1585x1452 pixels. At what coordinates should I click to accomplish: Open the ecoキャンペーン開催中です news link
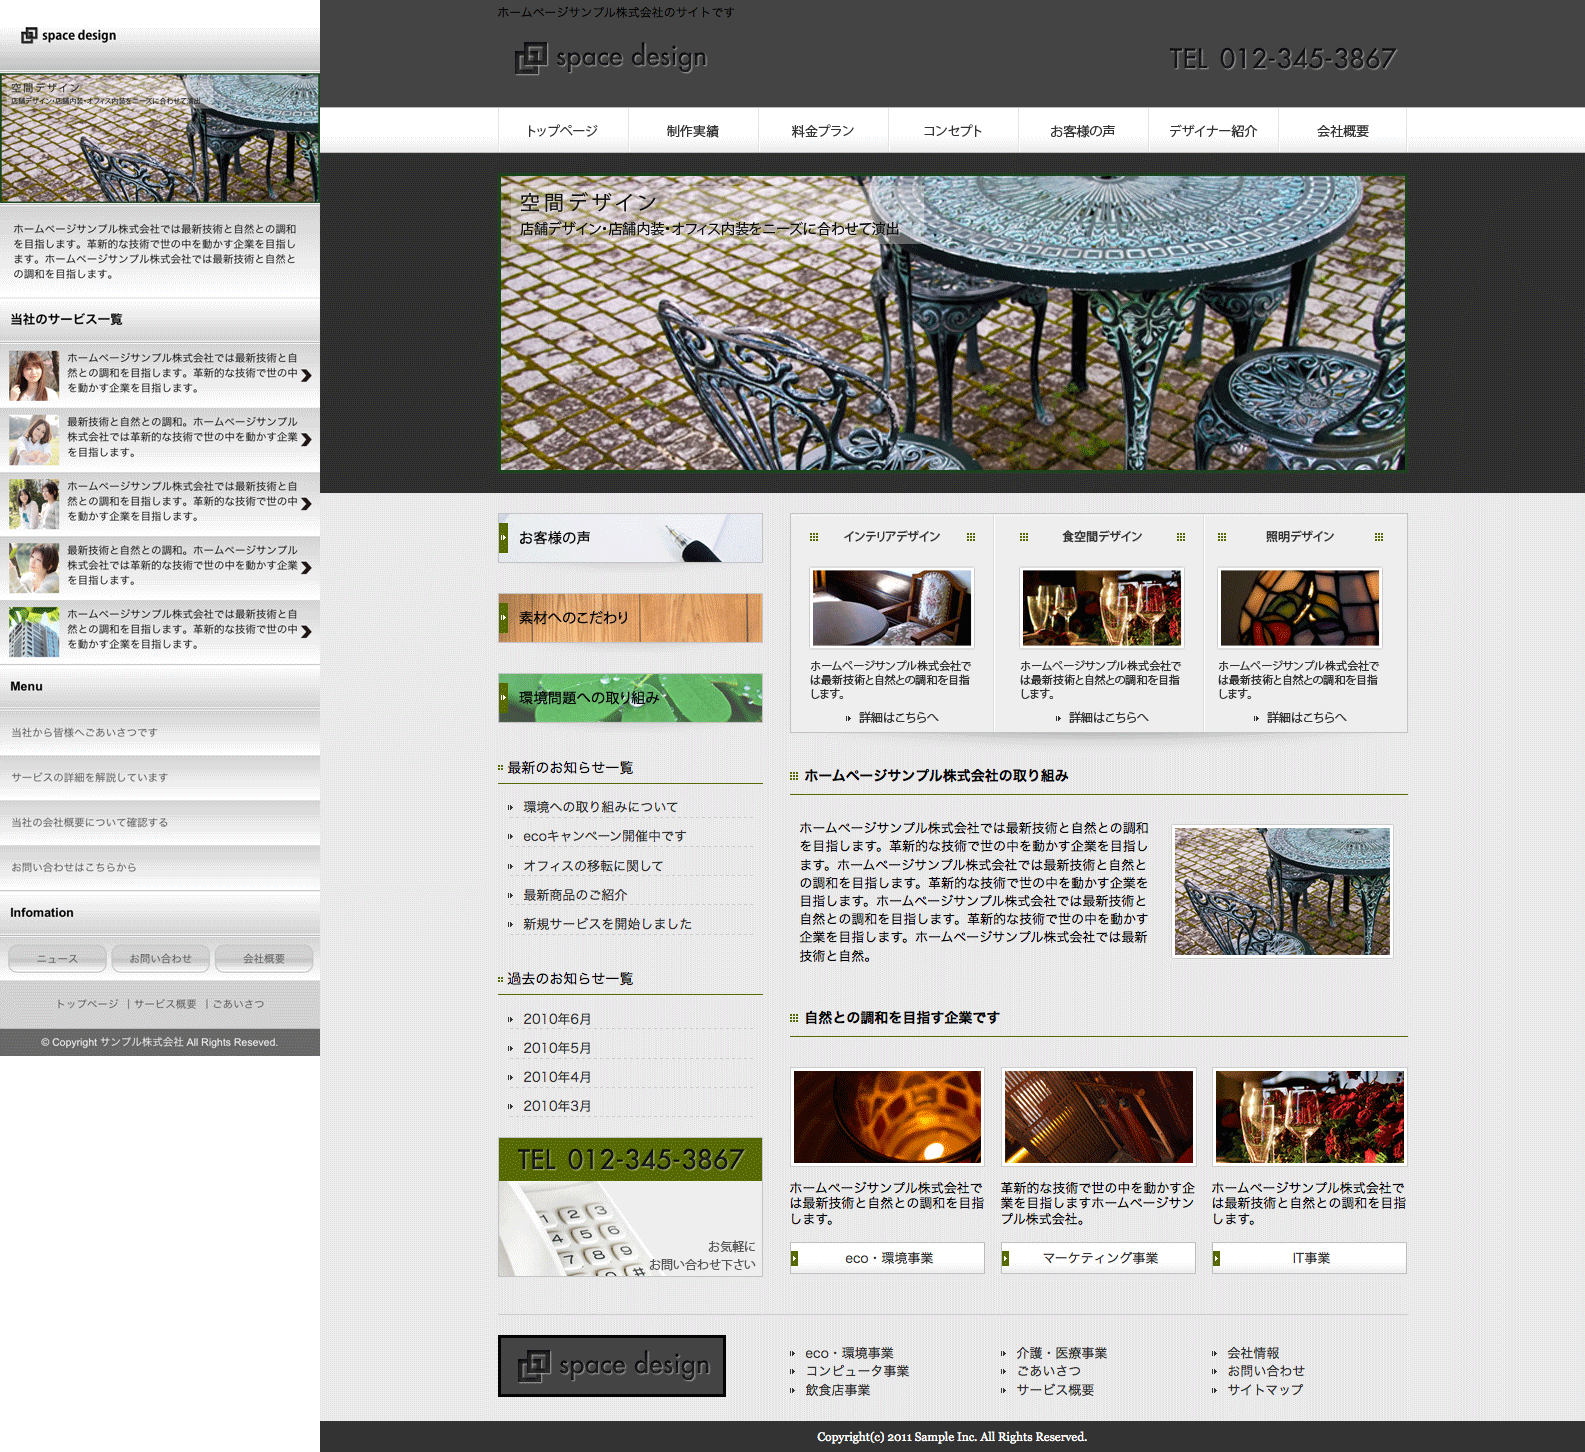(x=604, y=836)
